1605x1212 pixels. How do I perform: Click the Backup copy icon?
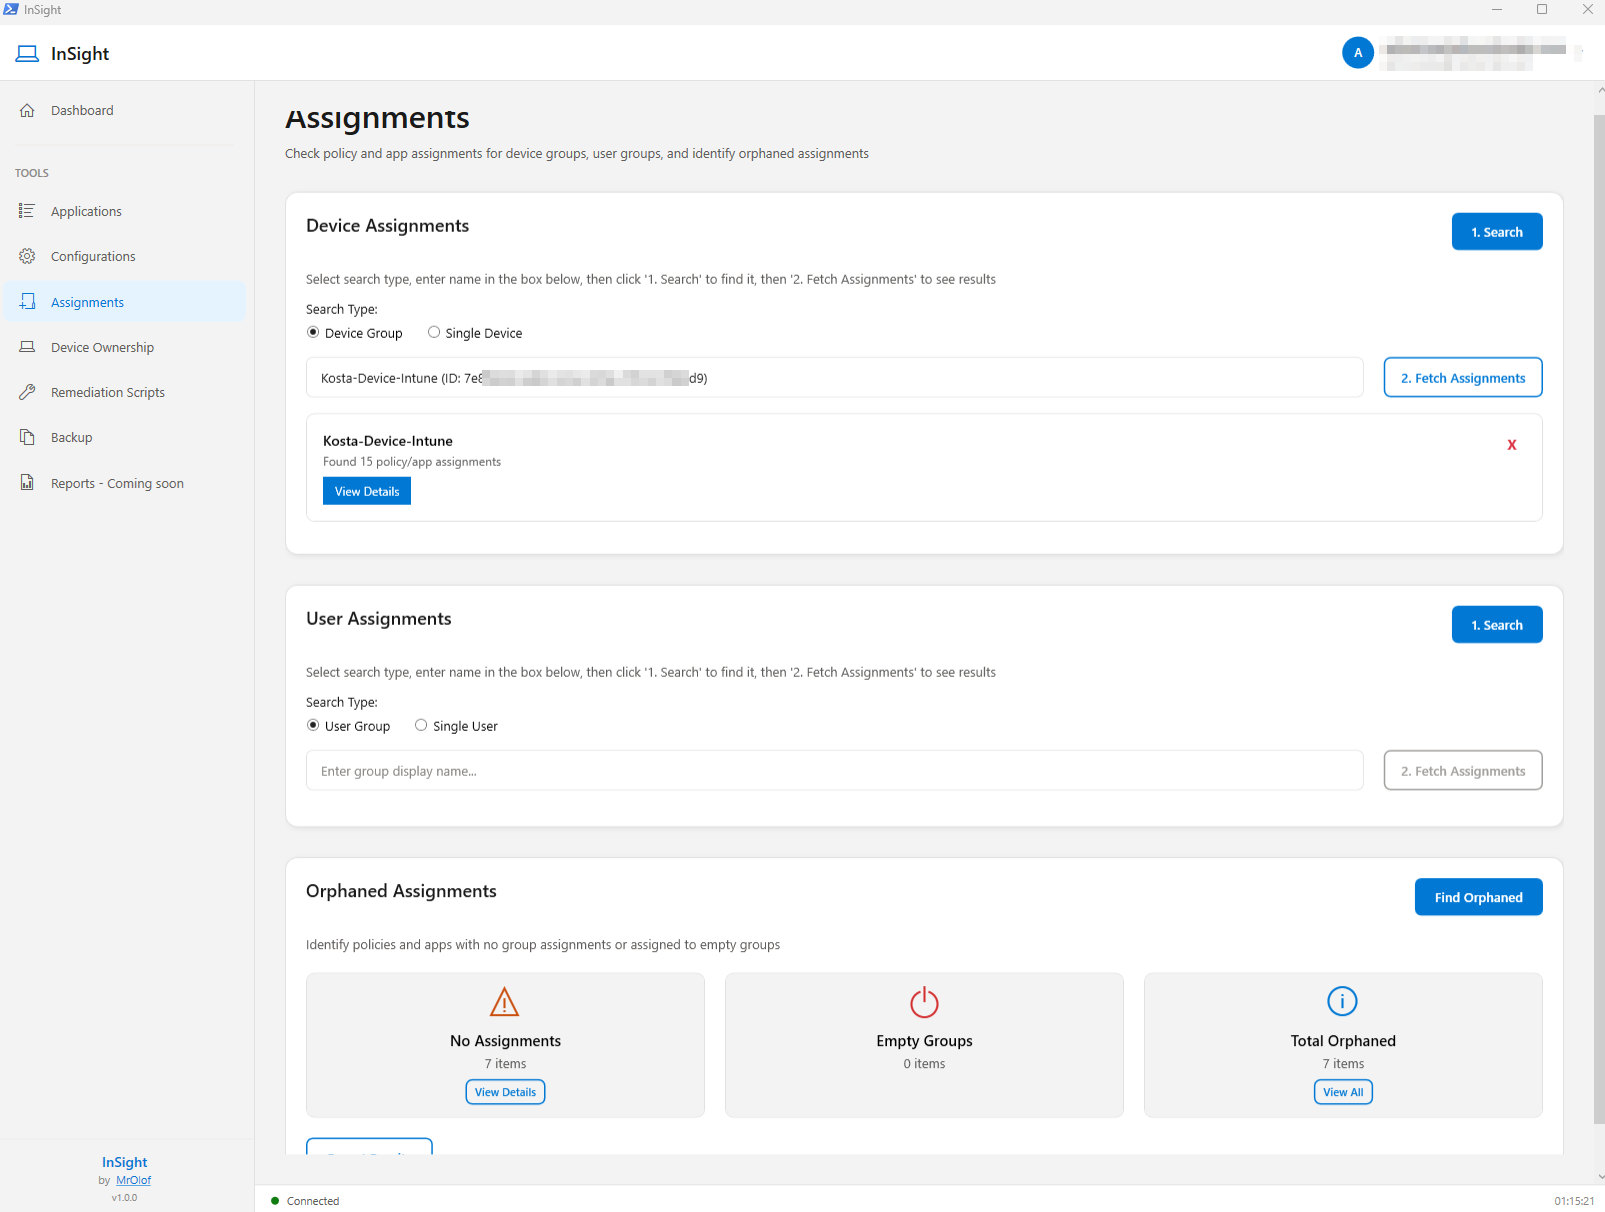(x=27, y=437)
